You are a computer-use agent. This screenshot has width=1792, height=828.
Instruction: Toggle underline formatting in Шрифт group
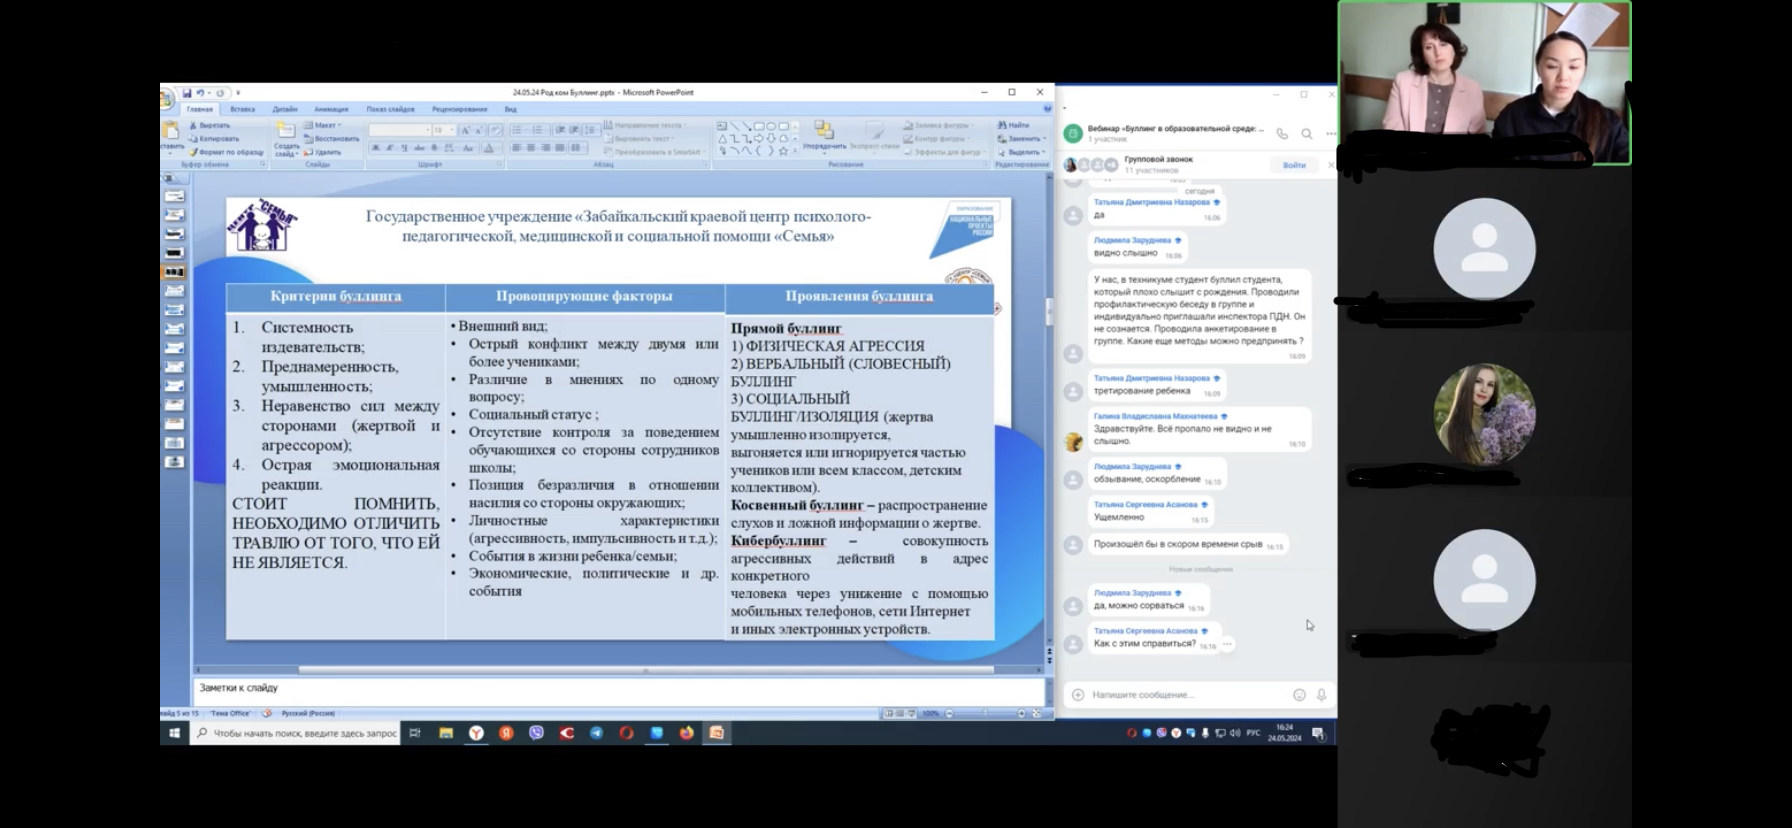(404, 148)
